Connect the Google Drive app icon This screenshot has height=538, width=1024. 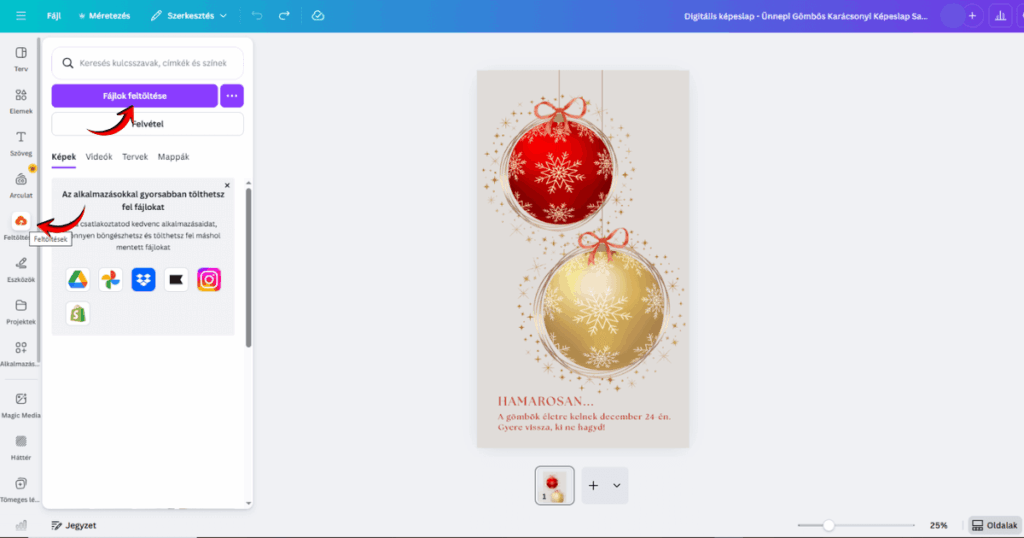point(78,280)
